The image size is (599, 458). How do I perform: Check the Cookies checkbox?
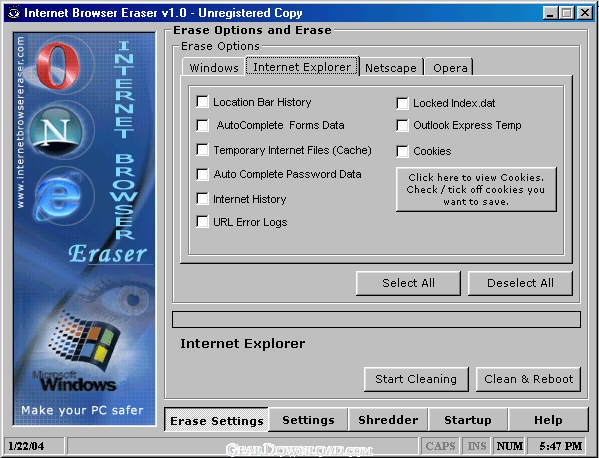point(402,151)
